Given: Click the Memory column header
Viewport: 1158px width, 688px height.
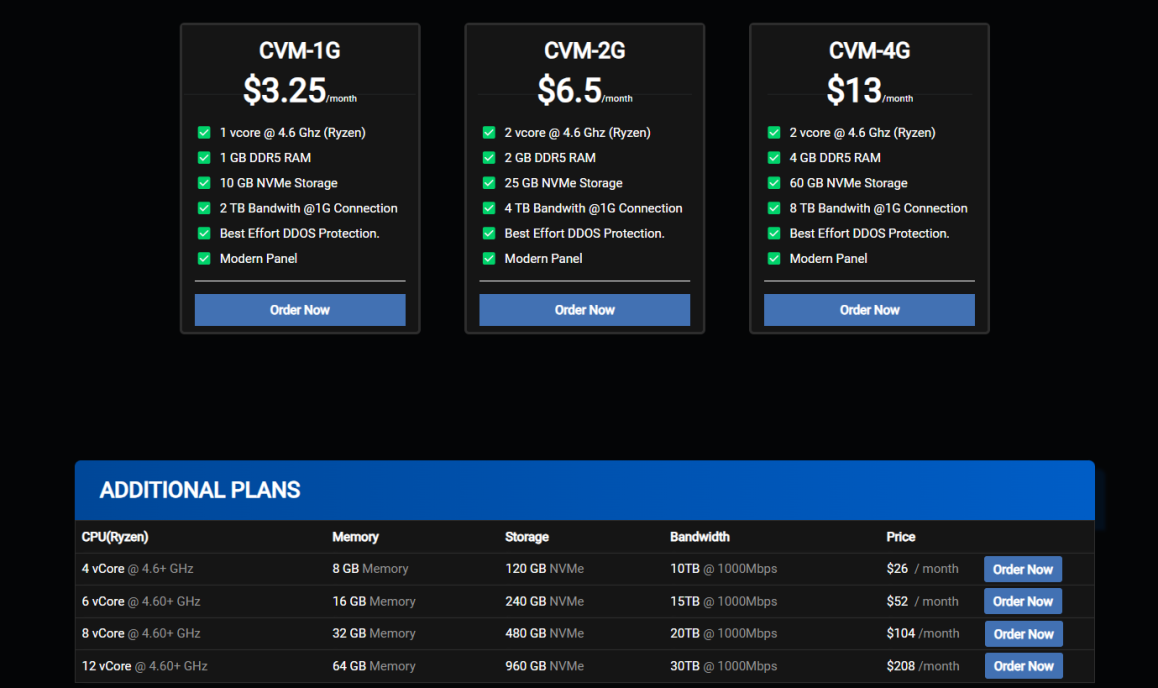Looking at the screenshot, I should (x=355, y=537).
